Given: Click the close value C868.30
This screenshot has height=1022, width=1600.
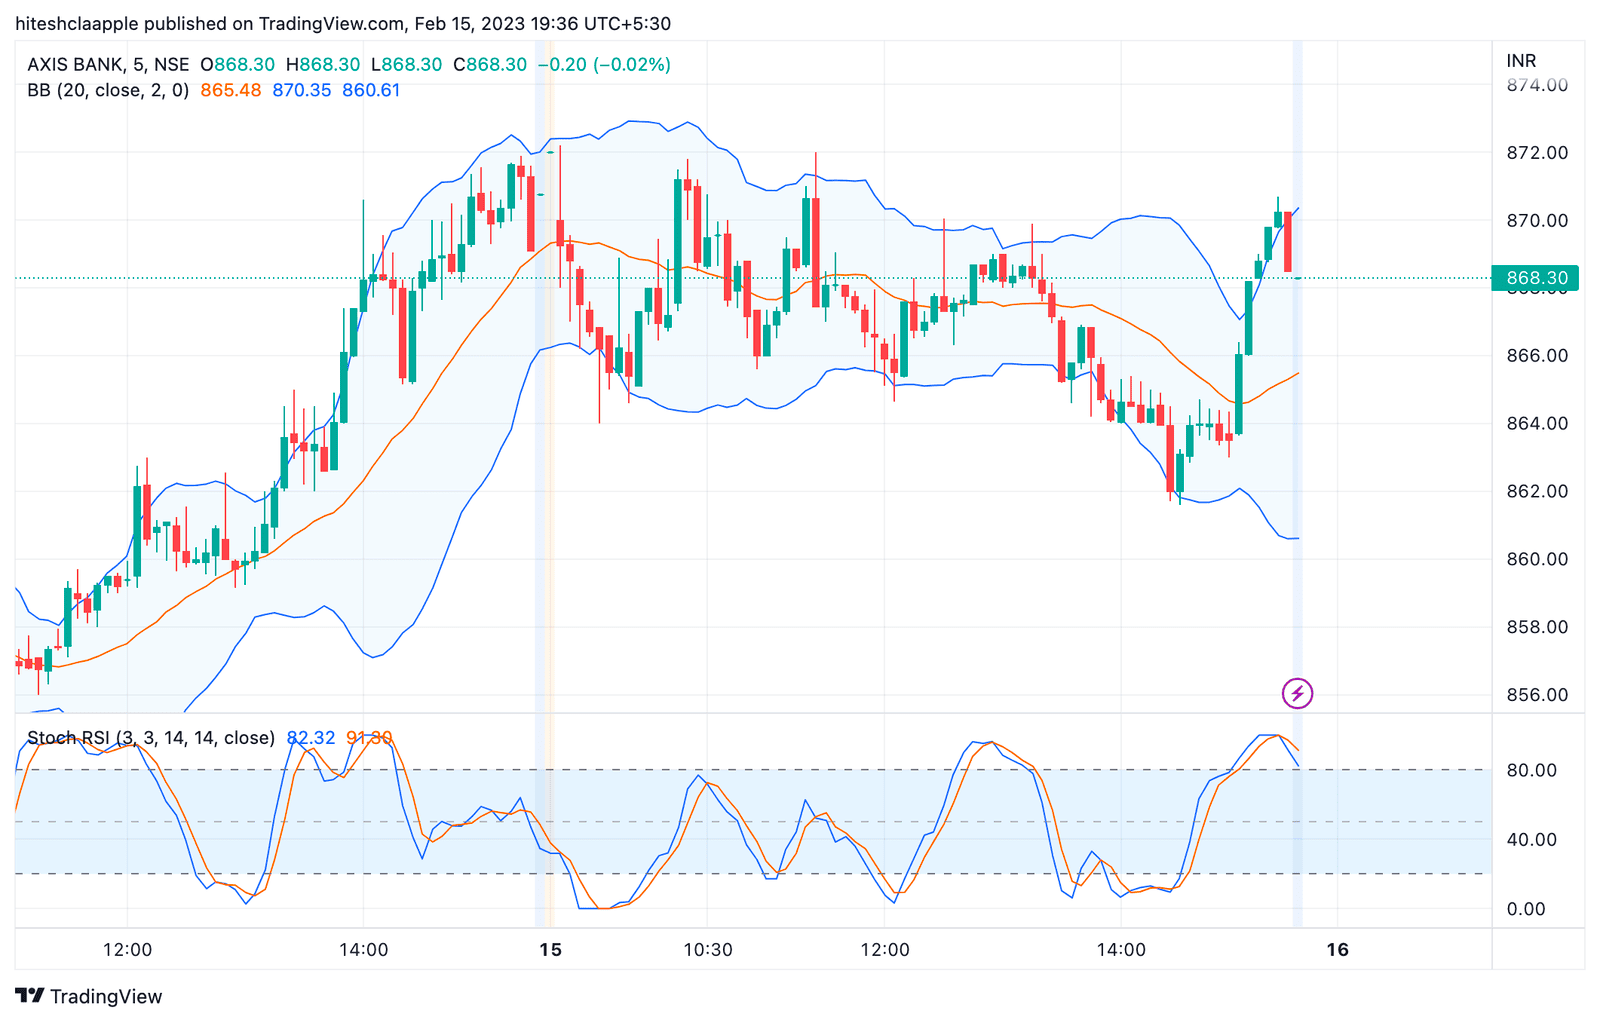Looking at the screenshot, I should coord(490,65).
